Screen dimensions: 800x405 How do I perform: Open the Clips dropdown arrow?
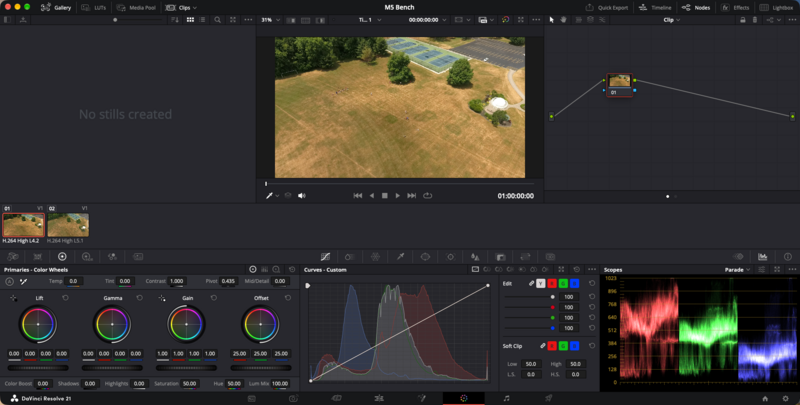coord(194,8)
